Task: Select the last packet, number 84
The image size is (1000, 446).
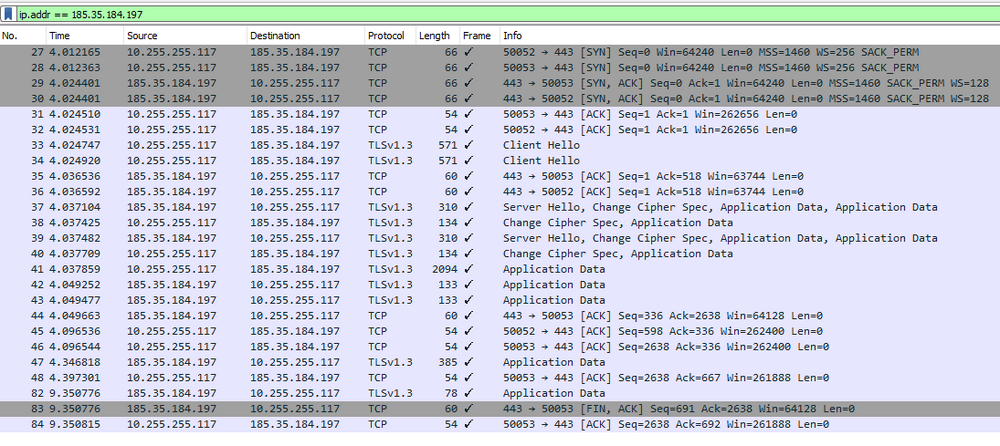Action: click(500, 425)
